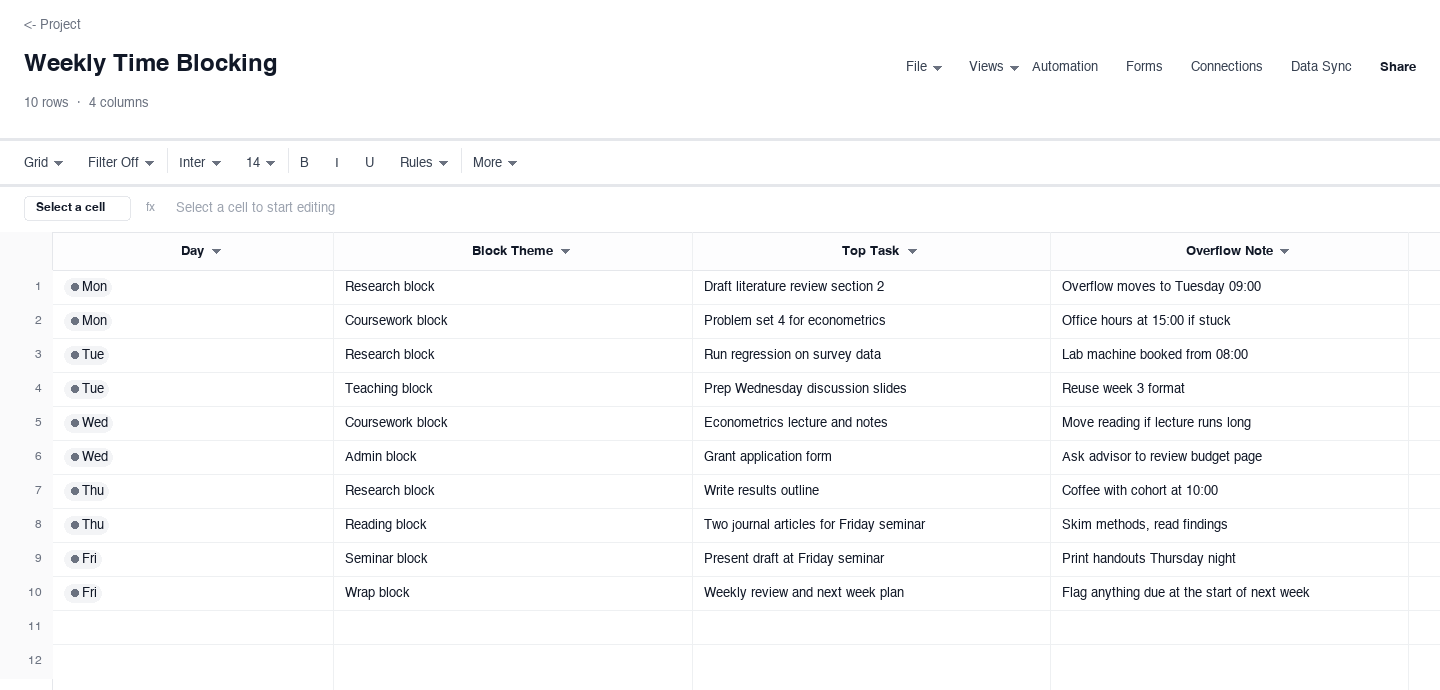This screenshot has width=1440, height=690.
Task: Open the font size 14 dropdown
Action: [260, 162]
